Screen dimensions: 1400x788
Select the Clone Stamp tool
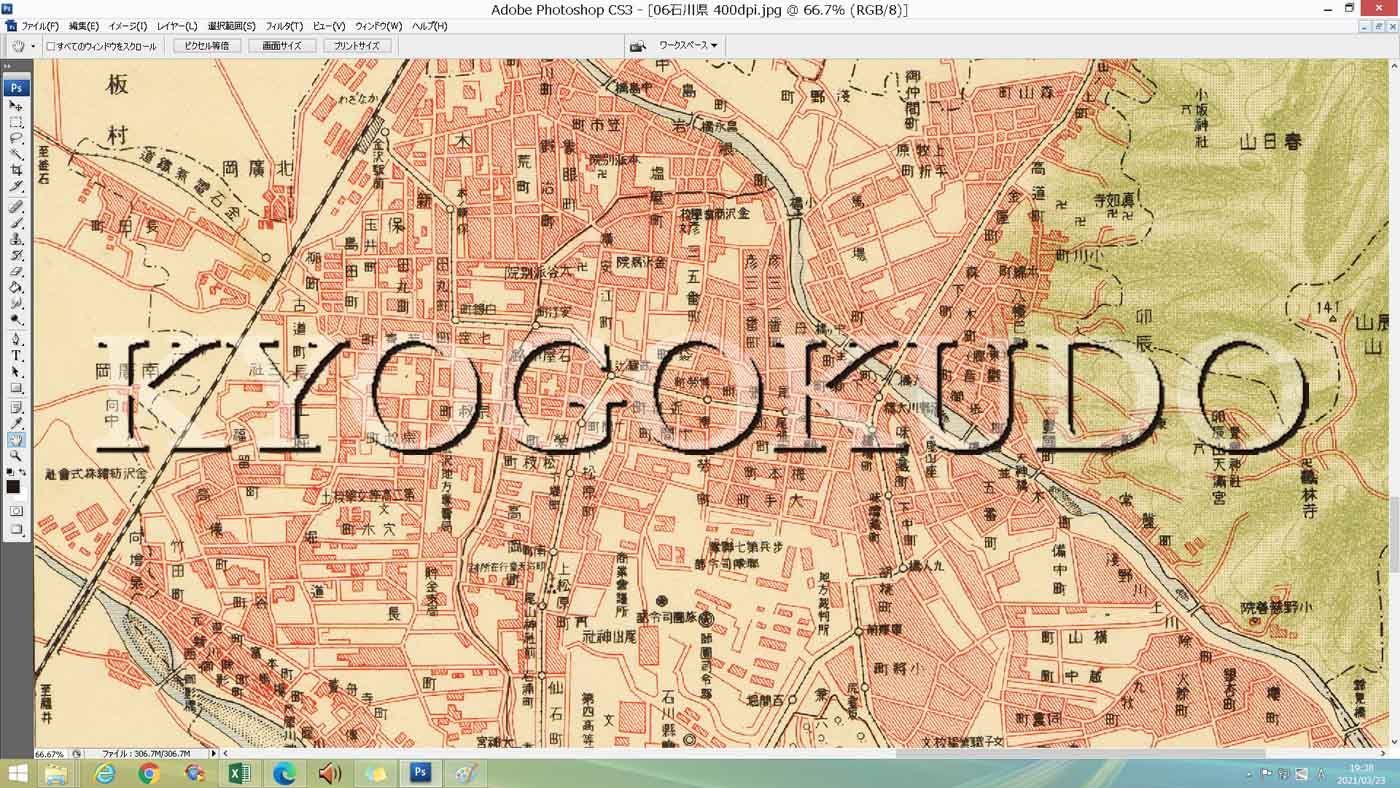point(16,238)
